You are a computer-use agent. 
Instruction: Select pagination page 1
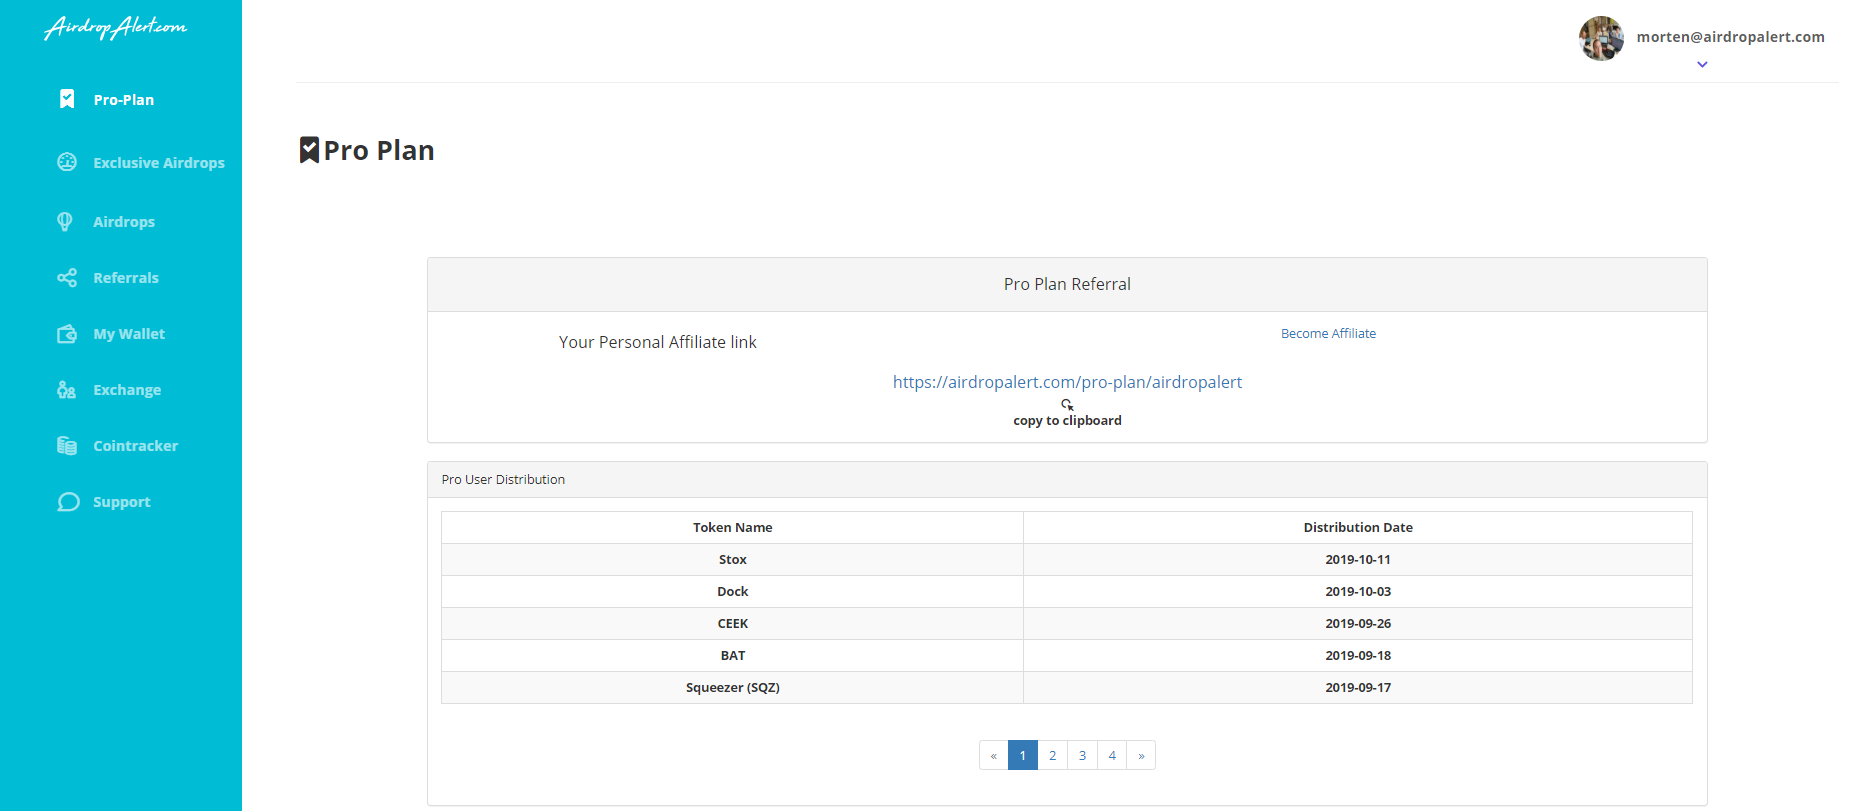pyautogui.click(x=1023, y=755)
